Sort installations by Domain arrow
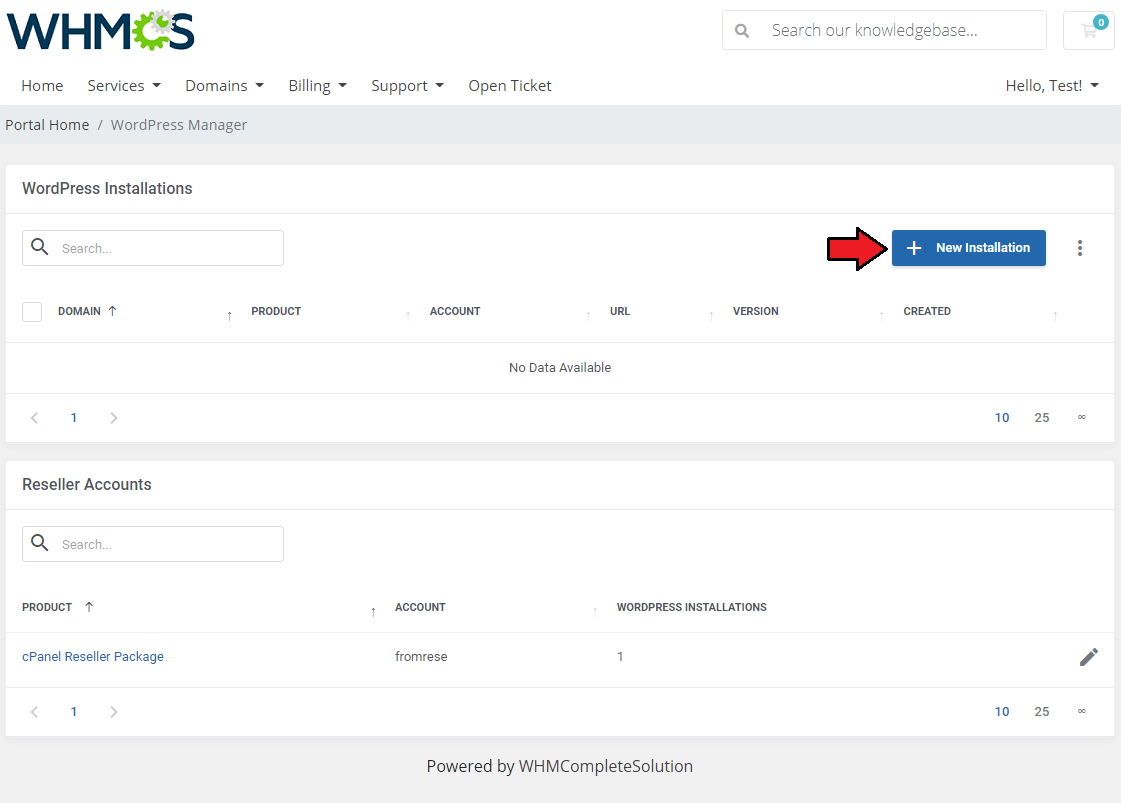The width and height of the screenshot is (1121, 803). tap(112, 311)
